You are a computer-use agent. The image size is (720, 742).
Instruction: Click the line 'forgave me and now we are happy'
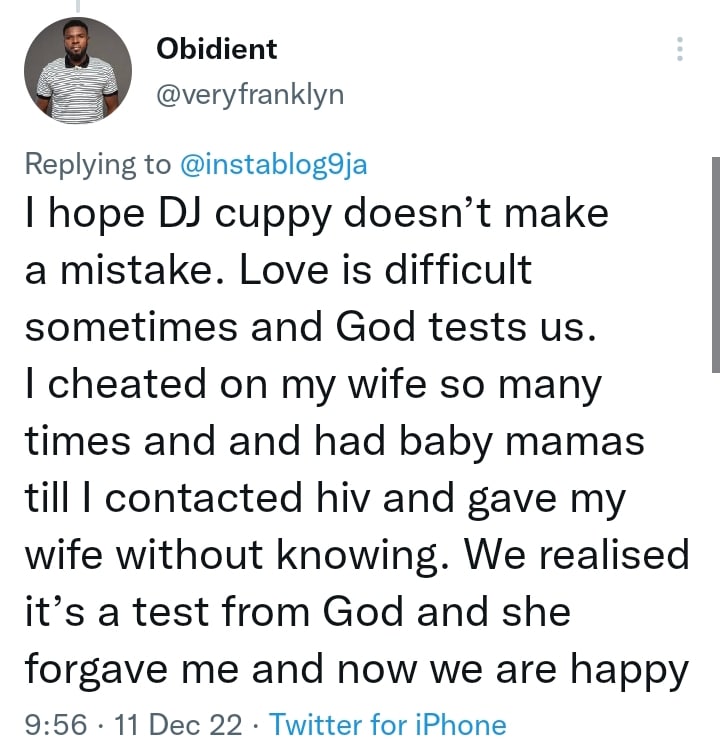click(x=357, y=667)
